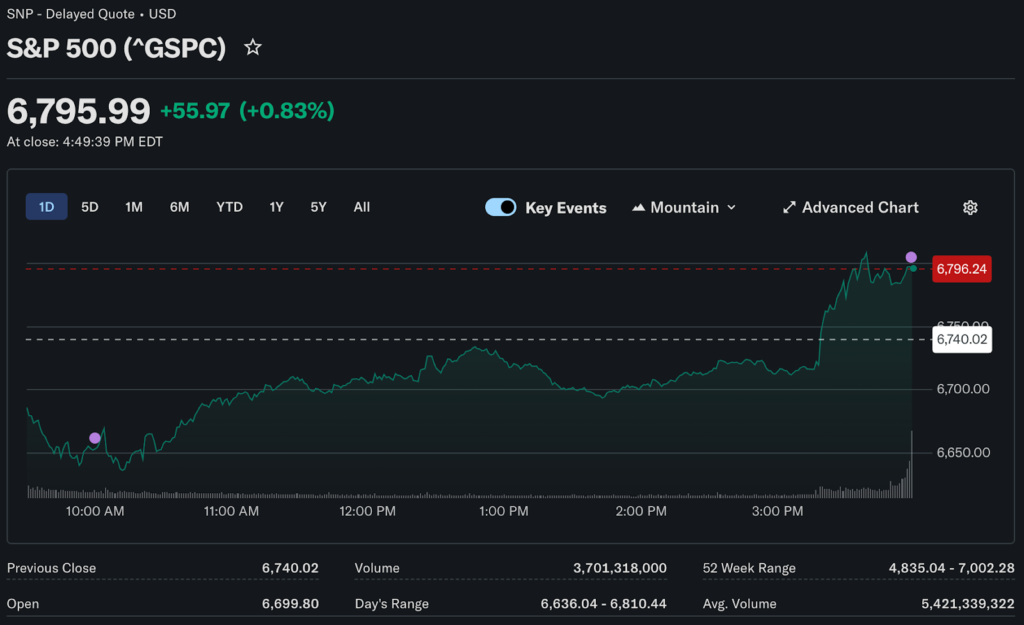Screen dimensions: 1024x625
Task: Click the tall volume bar at chart end
Action: click(911, 465)
